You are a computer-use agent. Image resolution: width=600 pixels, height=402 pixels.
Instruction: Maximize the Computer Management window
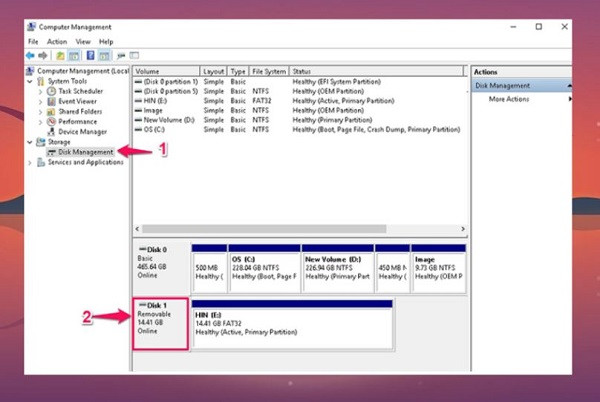(x=539, y=27)
